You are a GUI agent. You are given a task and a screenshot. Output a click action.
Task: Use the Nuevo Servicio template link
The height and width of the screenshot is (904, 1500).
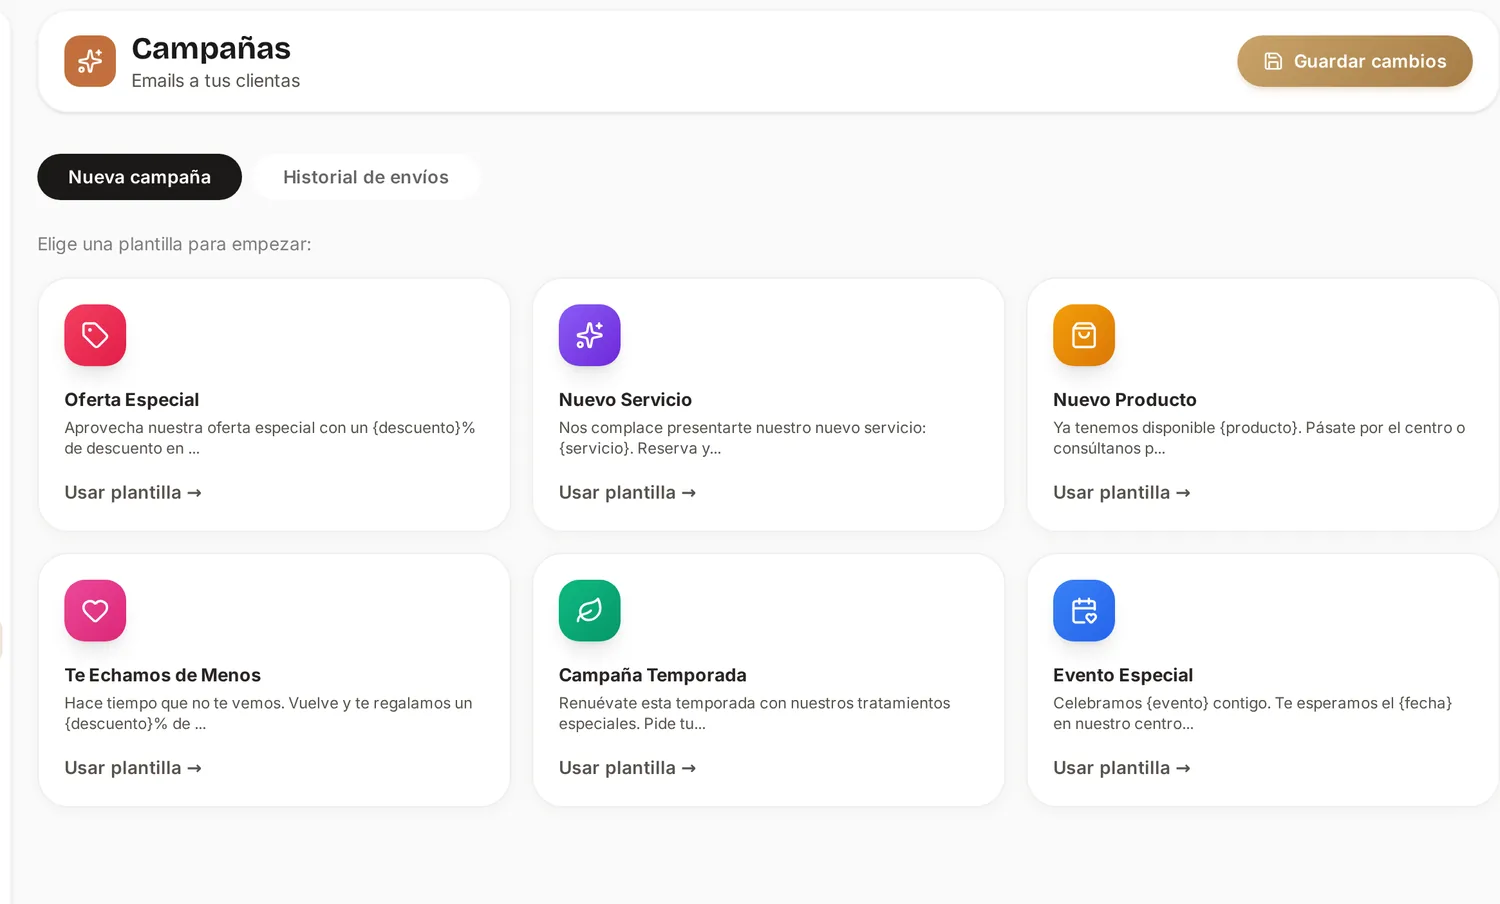pyautogui.click(x=627, y=492)
